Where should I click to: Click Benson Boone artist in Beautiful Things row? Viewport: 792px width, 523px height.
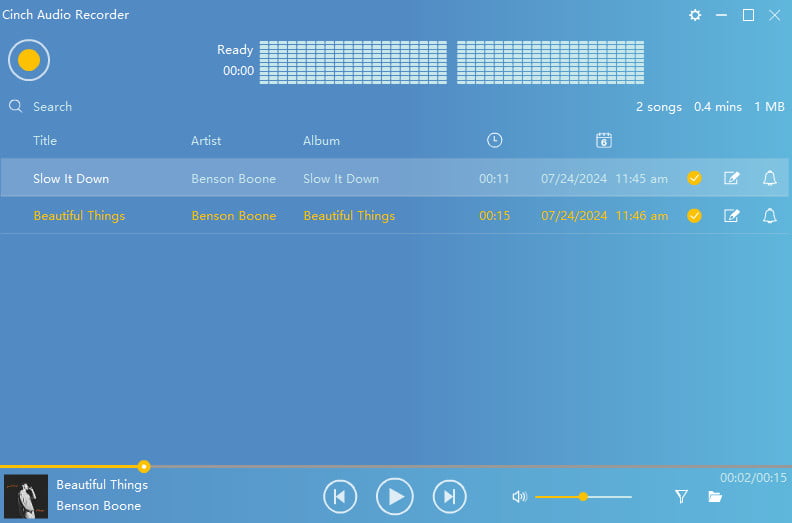234,216
